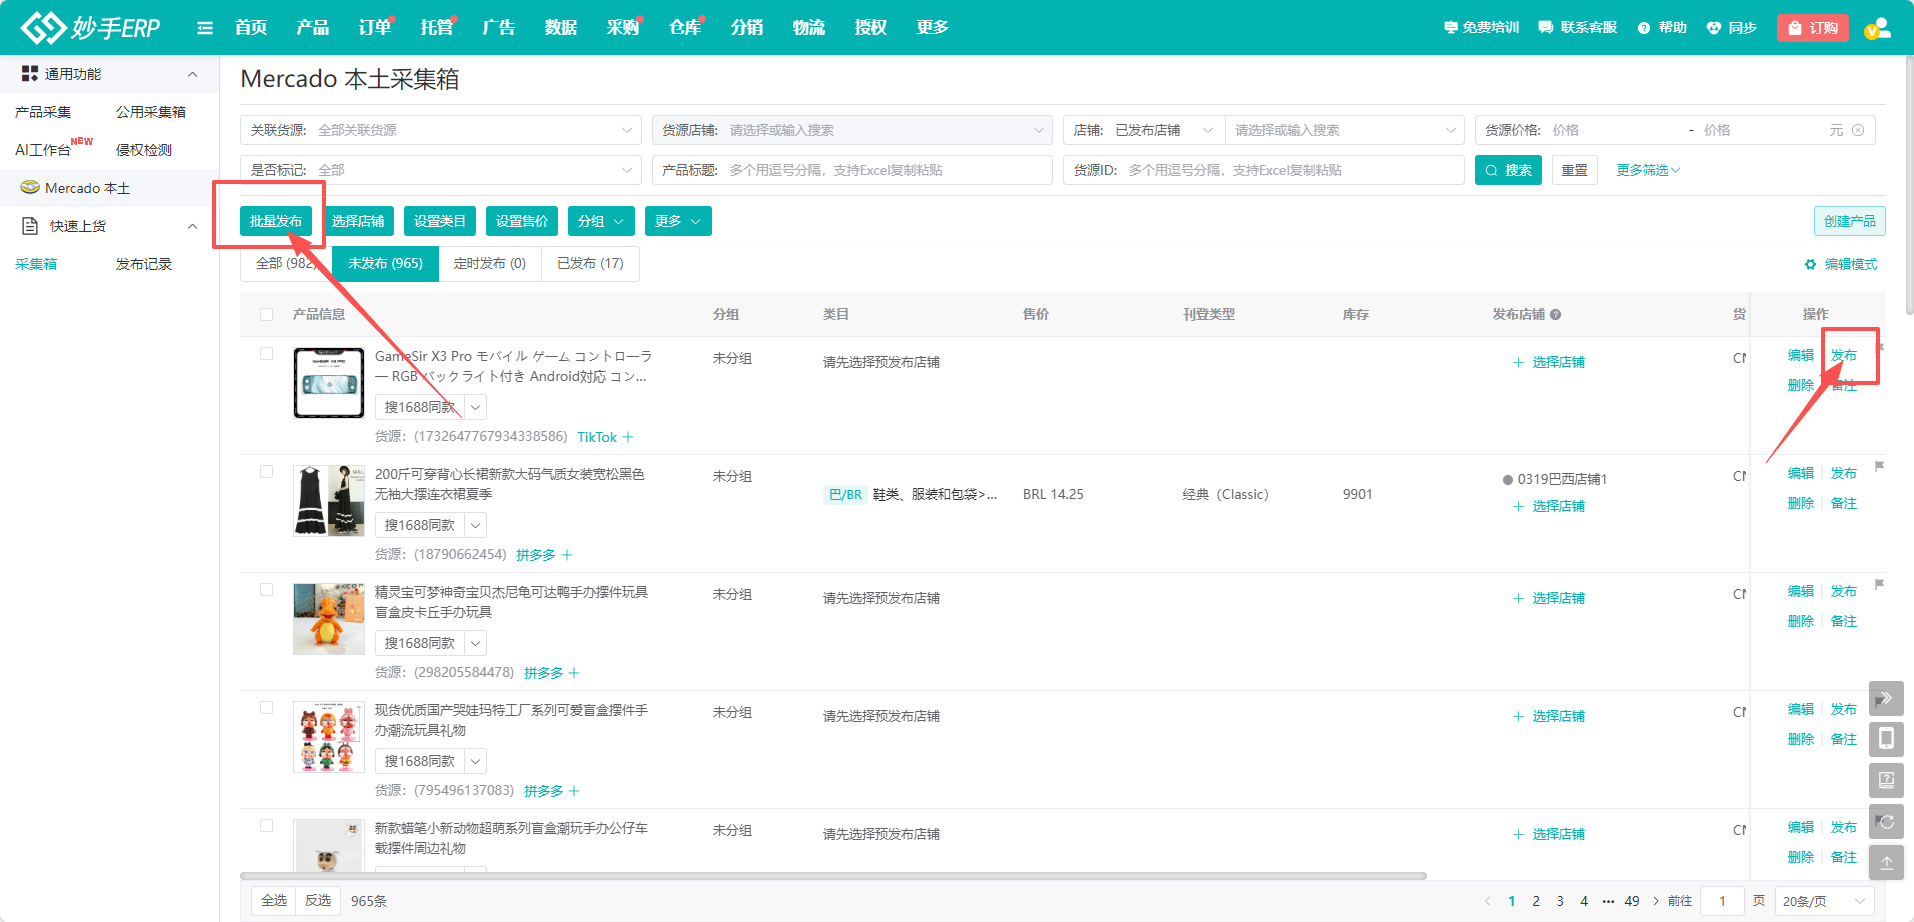Image resolution: width=1914 pixels, height=922 pixels.
Task: Select the Charmander toy product checkbox
Action: pos(266,590)
